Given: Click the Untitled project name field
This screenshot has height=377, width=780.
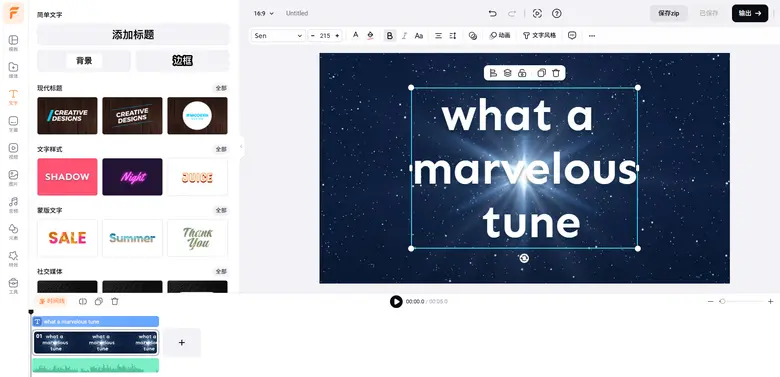Looking at the screenshot, I should tap(297, 13).
